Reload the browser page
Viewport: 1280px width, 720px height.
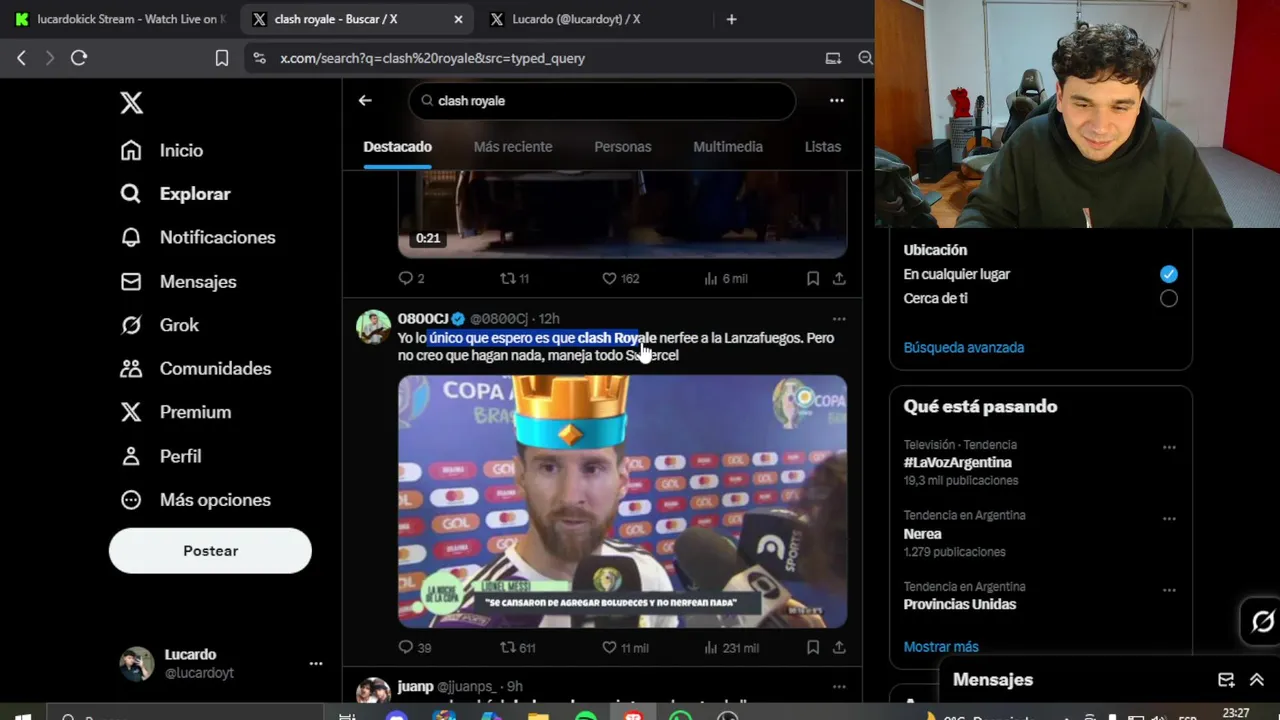pos(79,58)
